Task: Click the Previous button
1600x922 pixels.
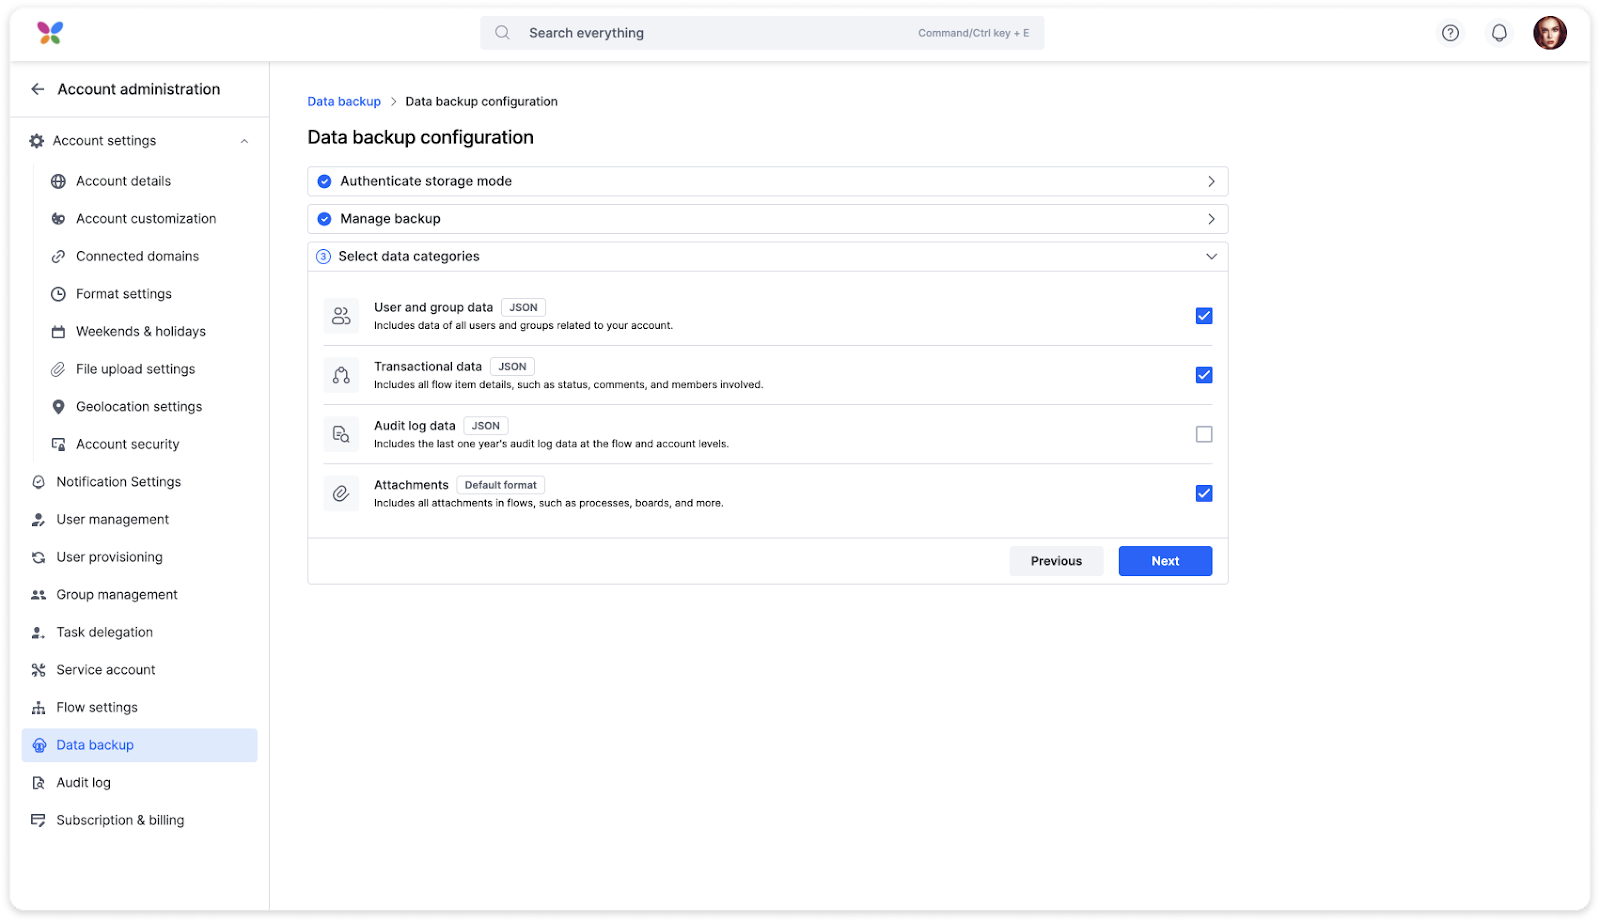Action: point(1056,561)
